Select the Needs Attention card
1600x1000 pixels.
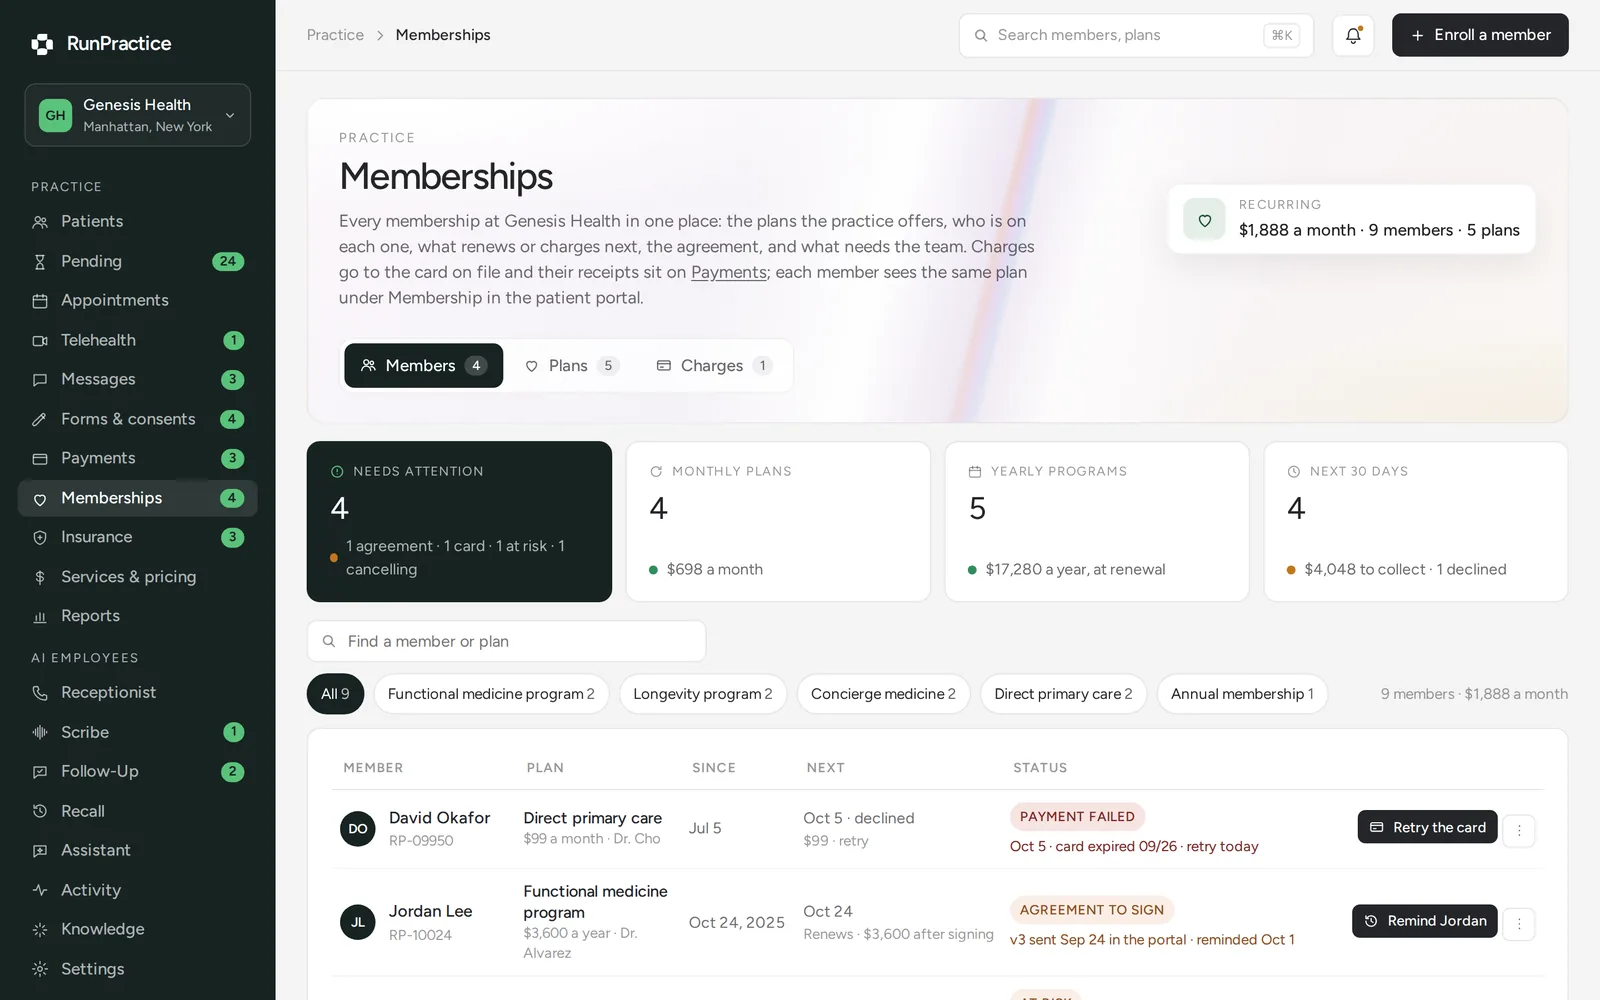point(459,522)
